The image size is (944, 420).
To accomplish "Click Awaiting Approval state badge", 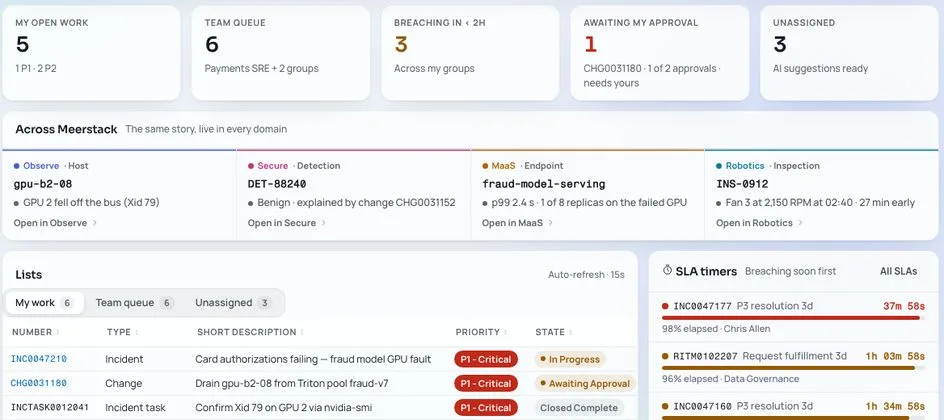I will pos(585,384).
